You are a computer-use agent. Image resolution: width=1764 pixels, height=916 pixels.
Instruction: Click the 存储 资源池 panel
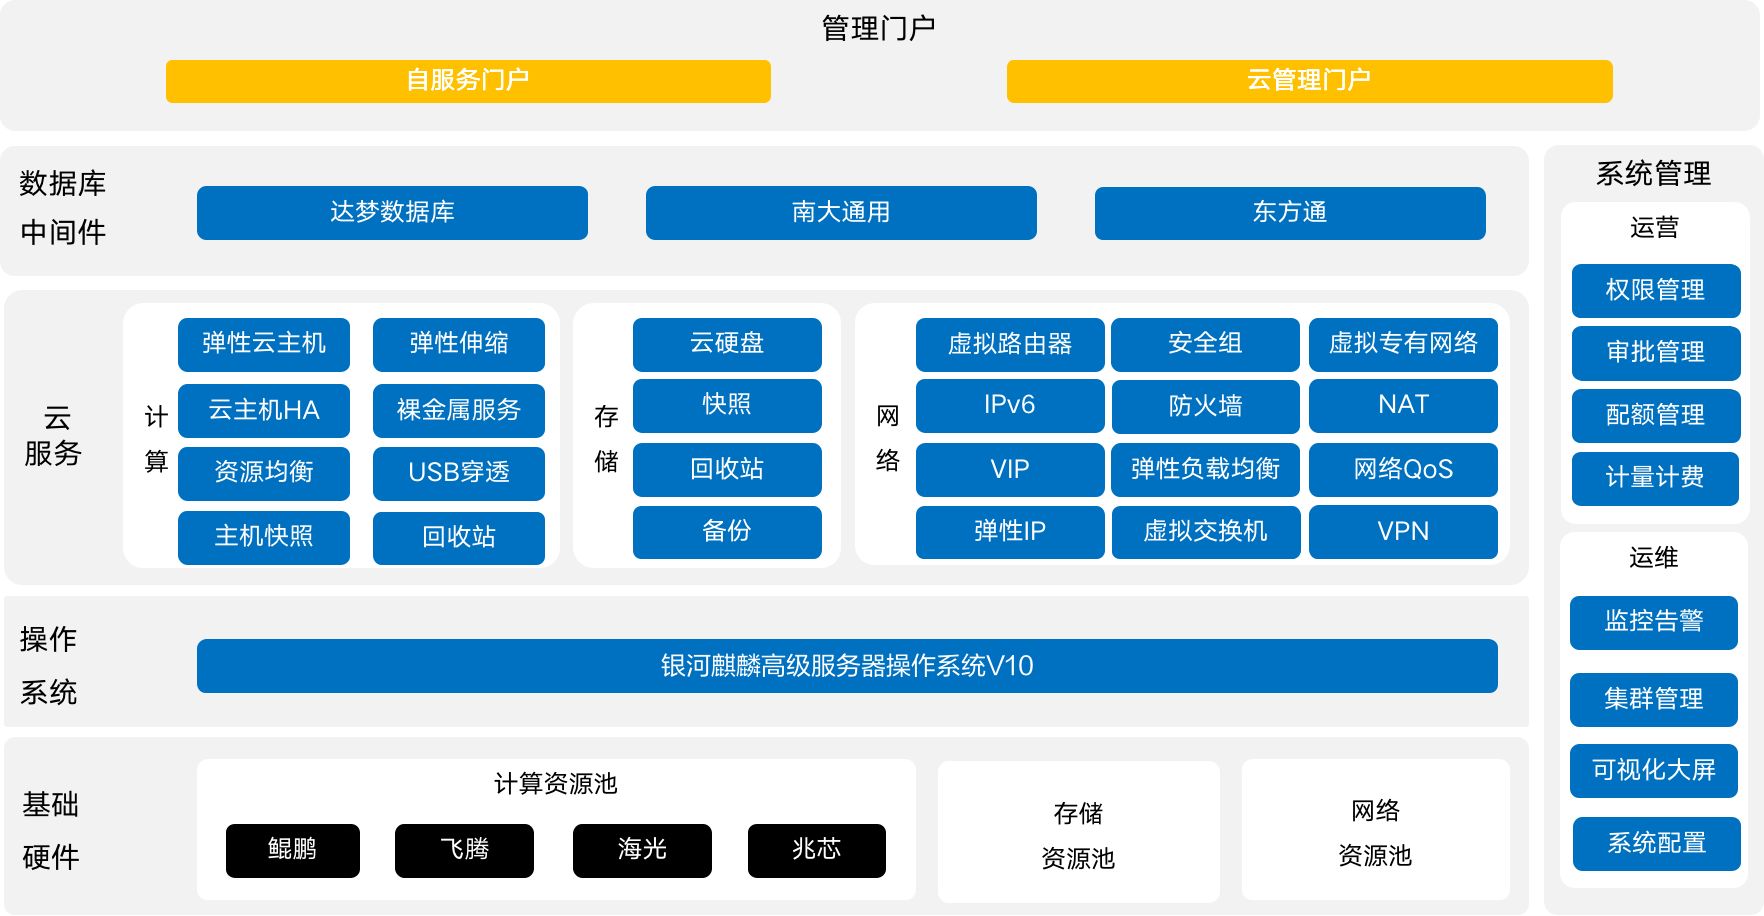click(1078, 833)
